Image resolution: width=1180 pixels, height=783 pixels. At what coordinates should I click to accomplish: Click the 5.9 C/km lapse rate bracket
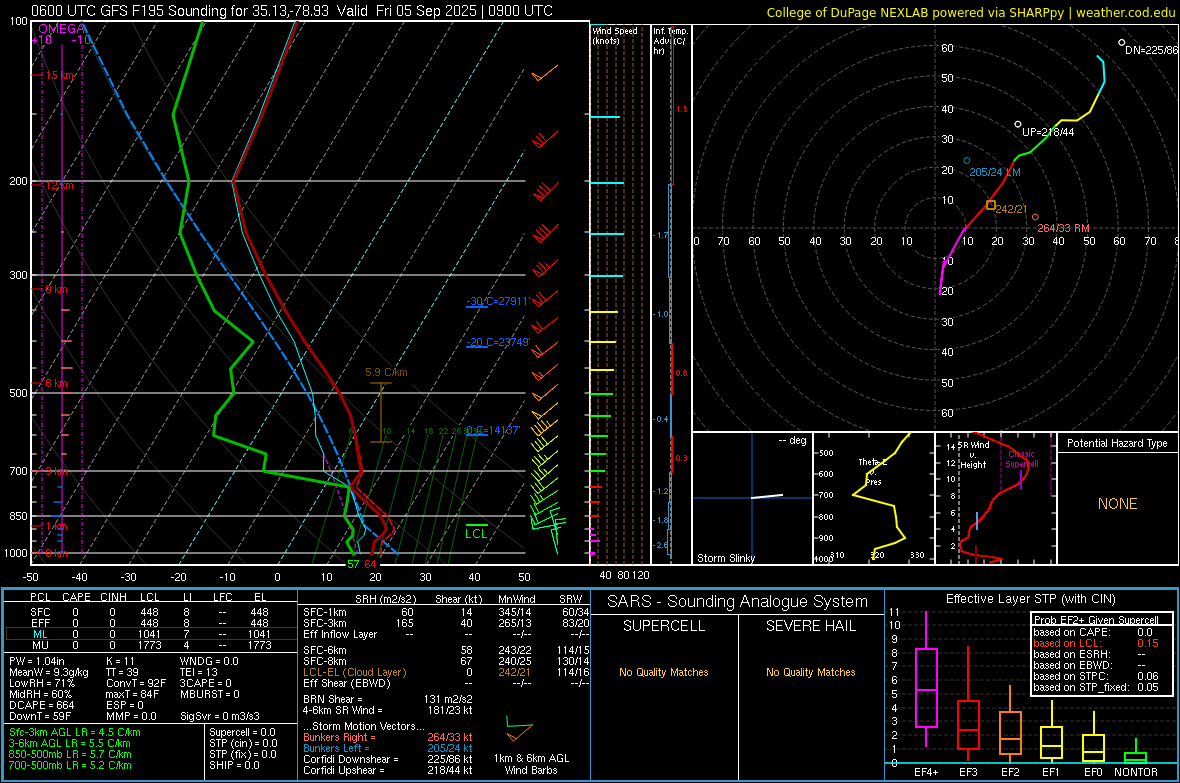coord(381,413)
